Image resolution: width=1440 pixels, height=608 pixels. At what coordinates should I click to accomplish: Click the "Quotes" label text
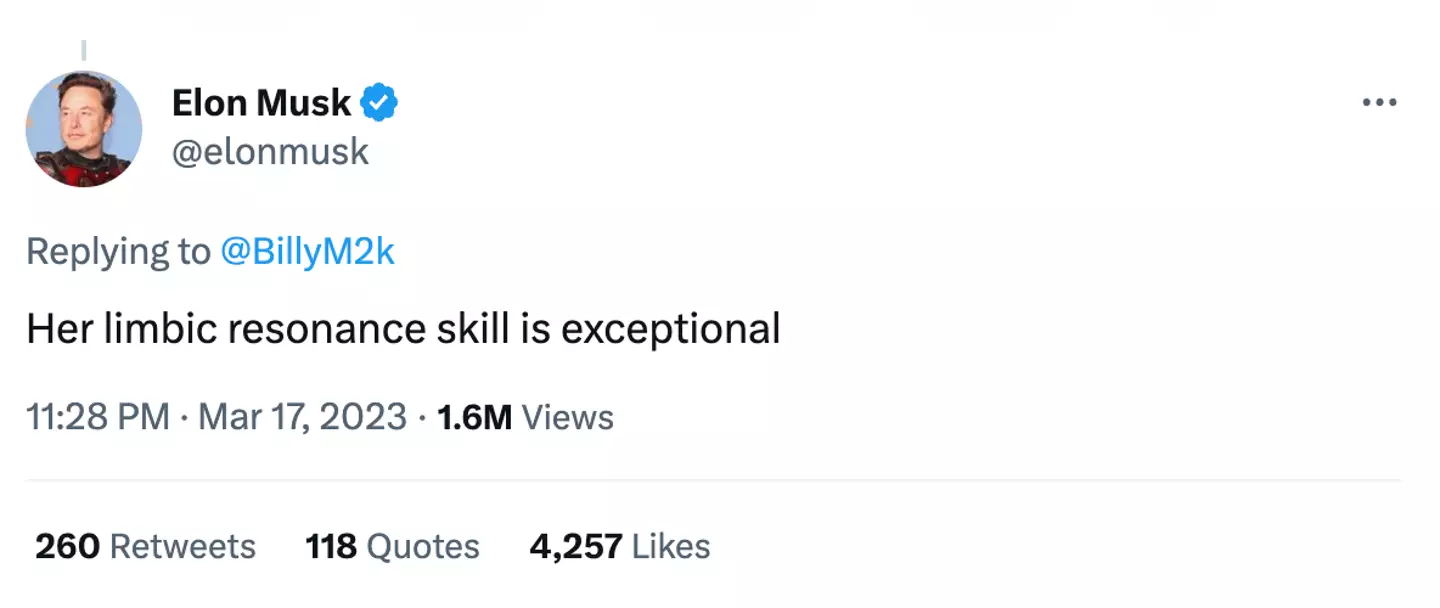tap(423, 547)
